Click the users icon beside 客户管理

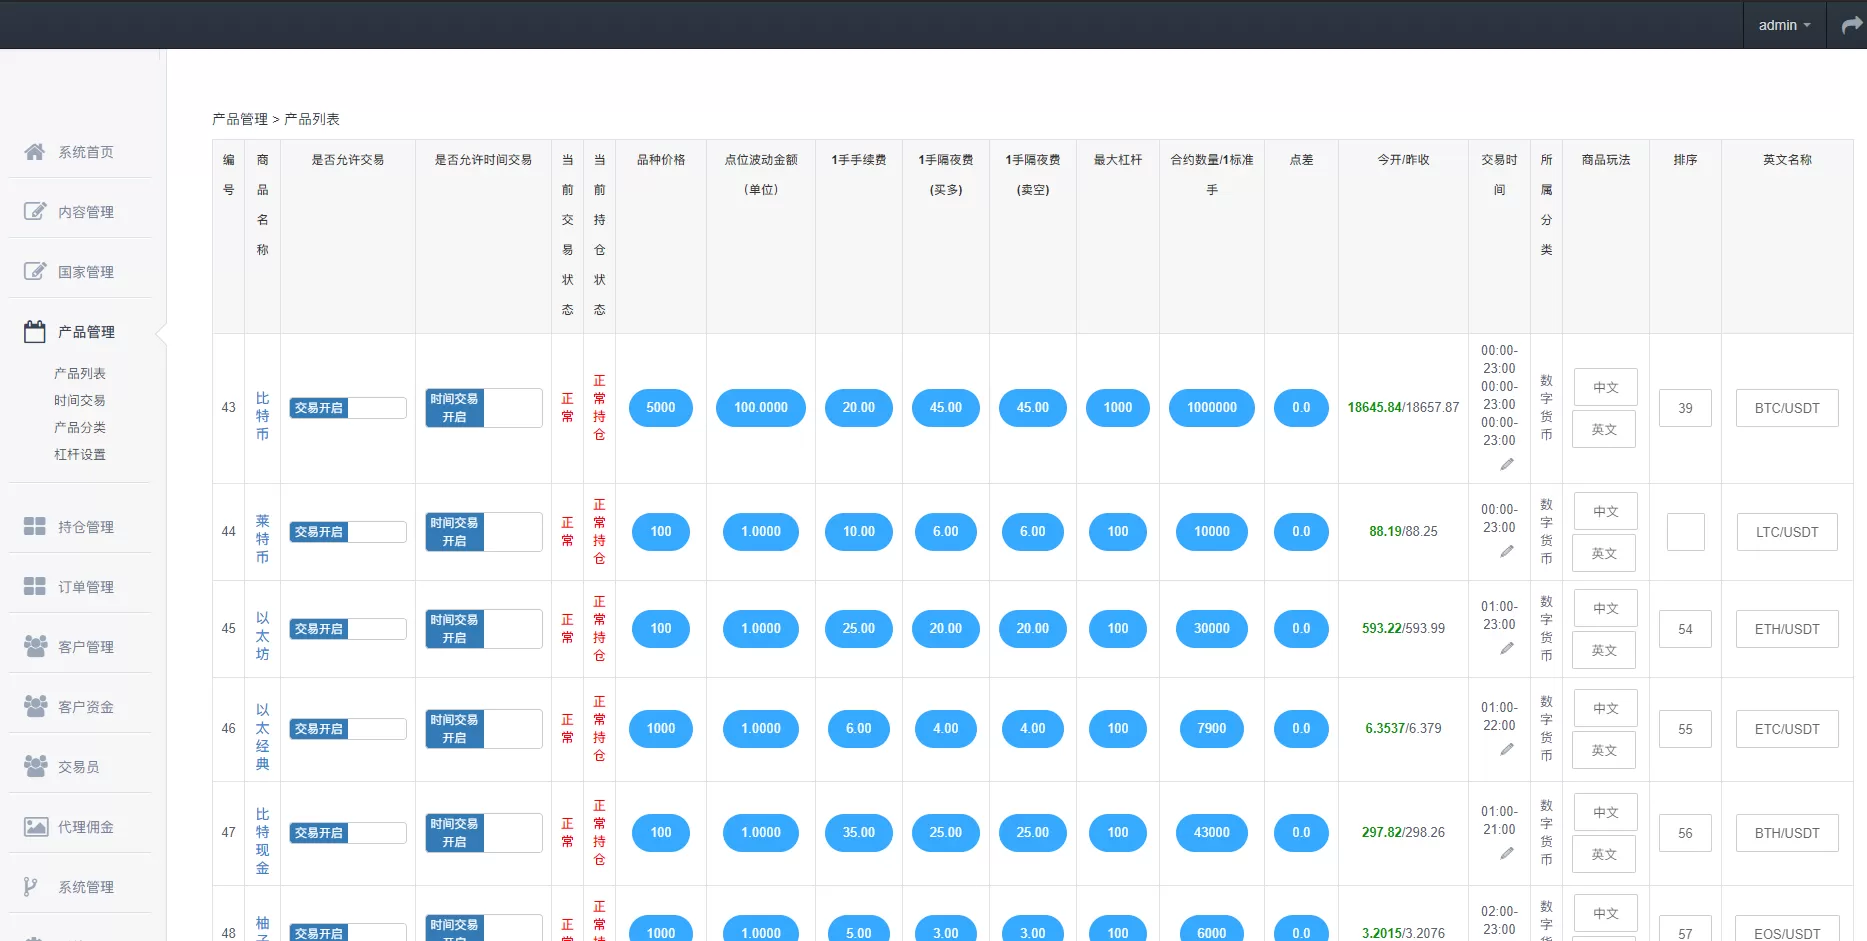pyautogui.click(x=35, y=646)
